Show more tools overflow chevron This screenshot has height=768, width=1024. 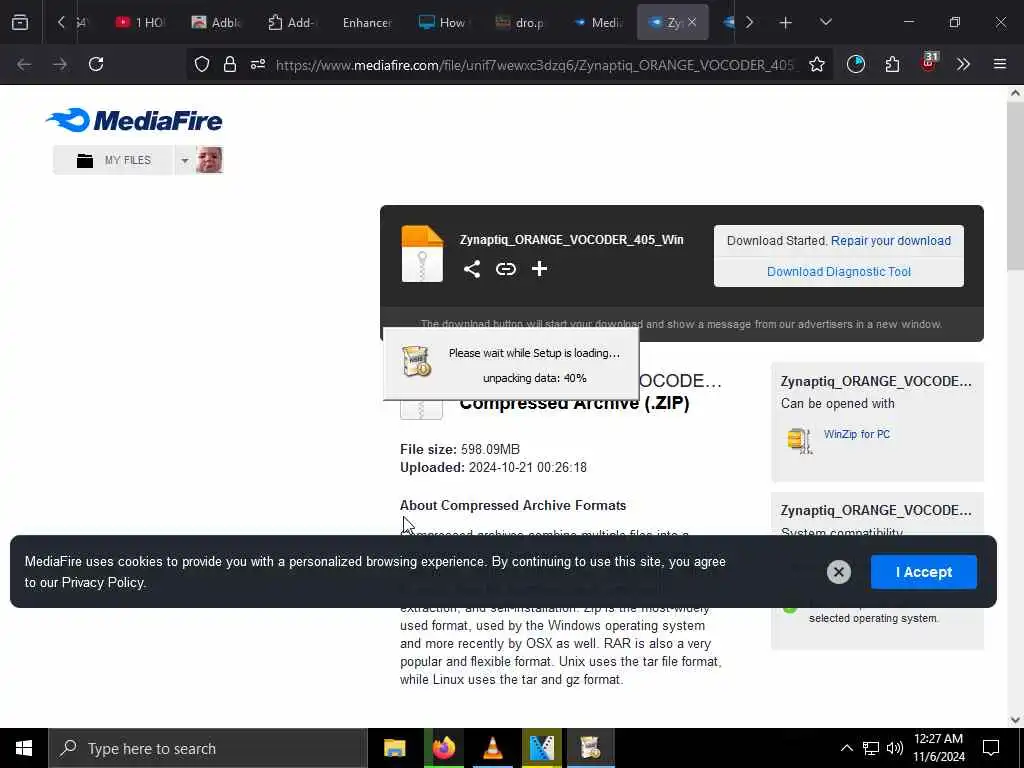point(963,64)
